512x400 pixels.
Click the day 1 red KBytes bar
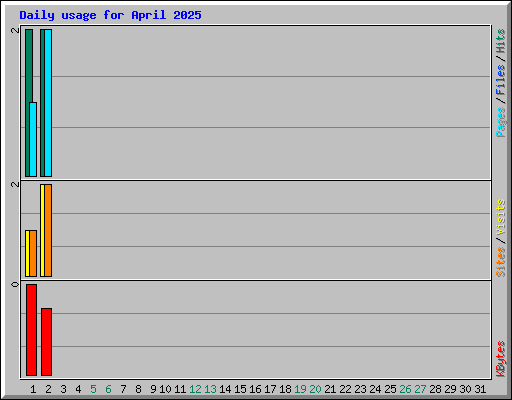coord(31,330)
